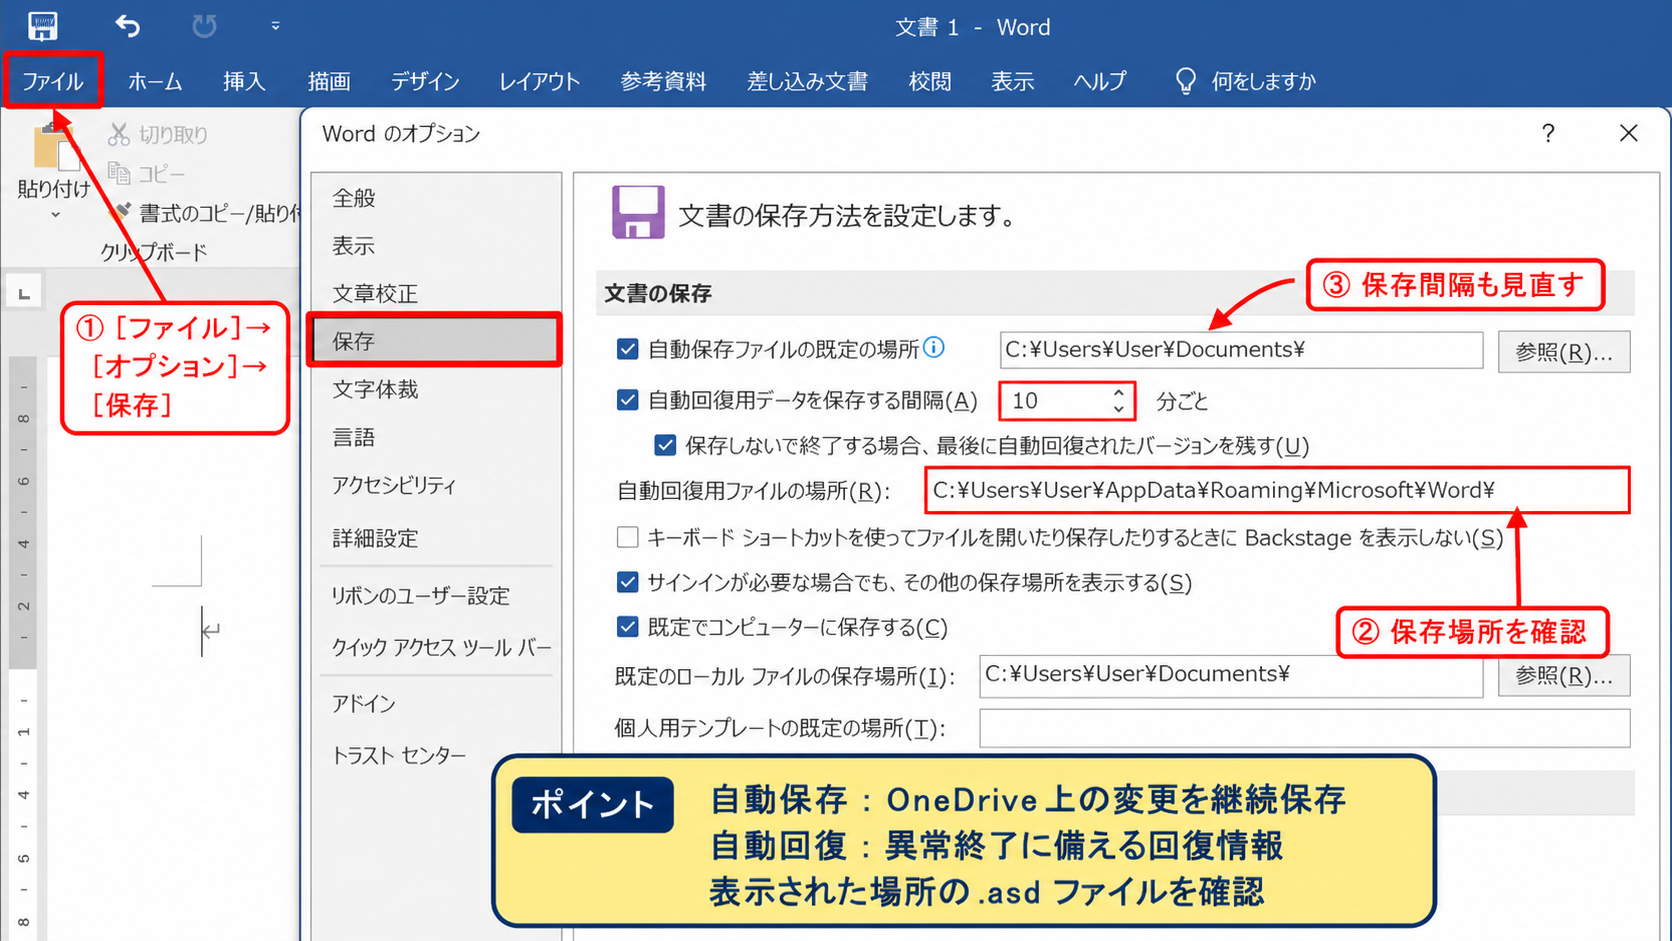Image resolution: width=1672 pixels, height=941 pixels.
Task: Select アドイン category
Action: 436,704
